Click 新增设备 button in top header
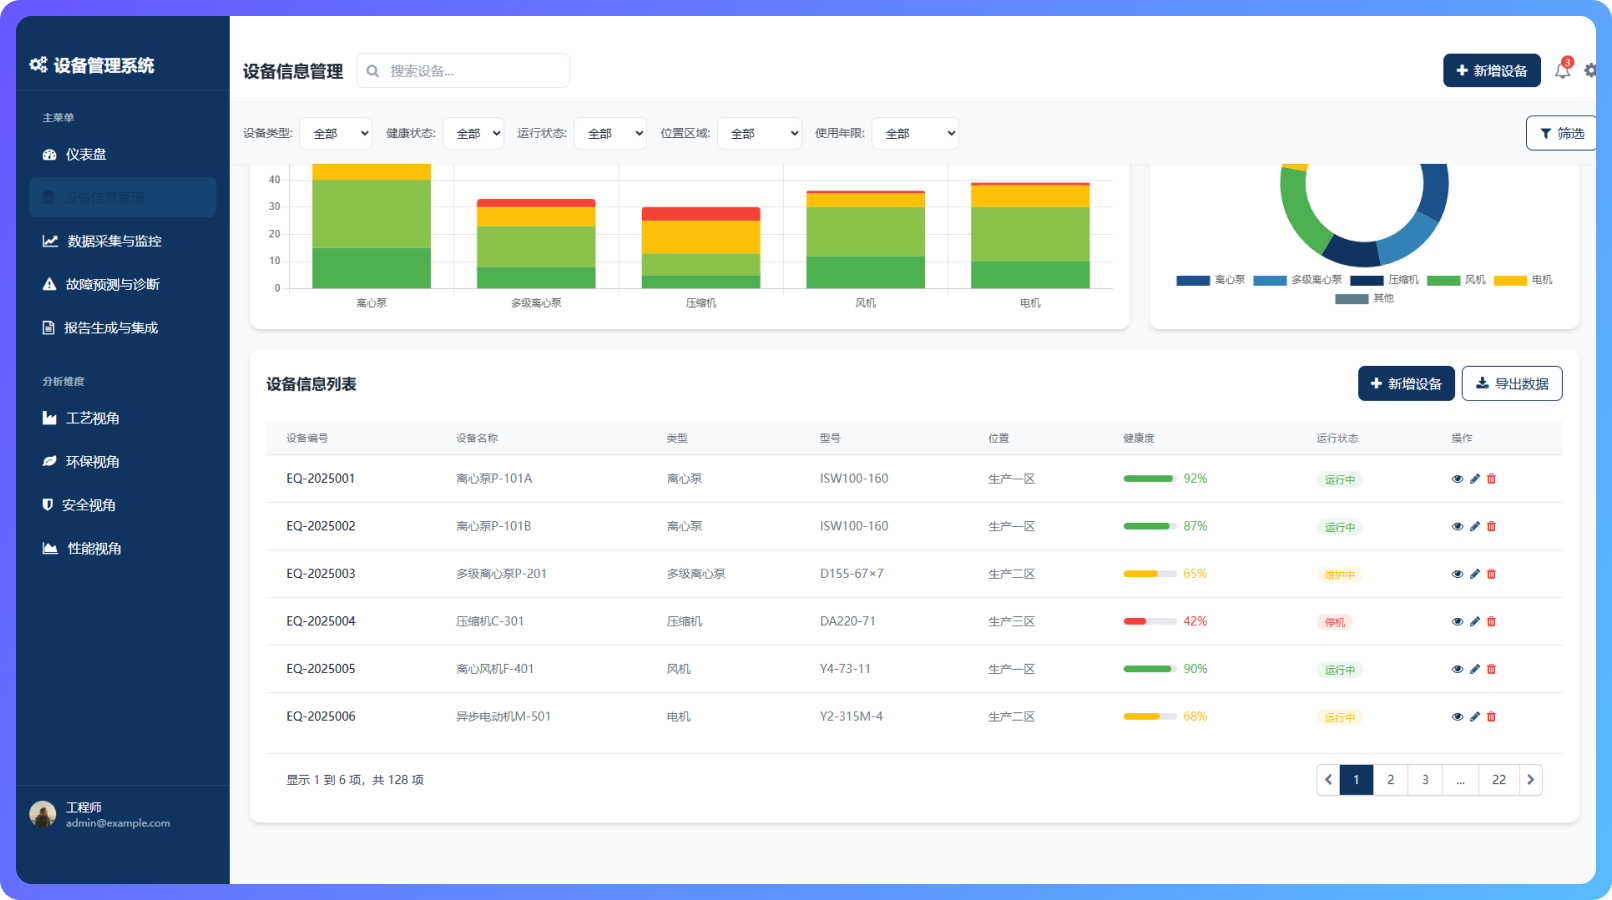Screen dimensions: 1612x900 pos(1491,71)
